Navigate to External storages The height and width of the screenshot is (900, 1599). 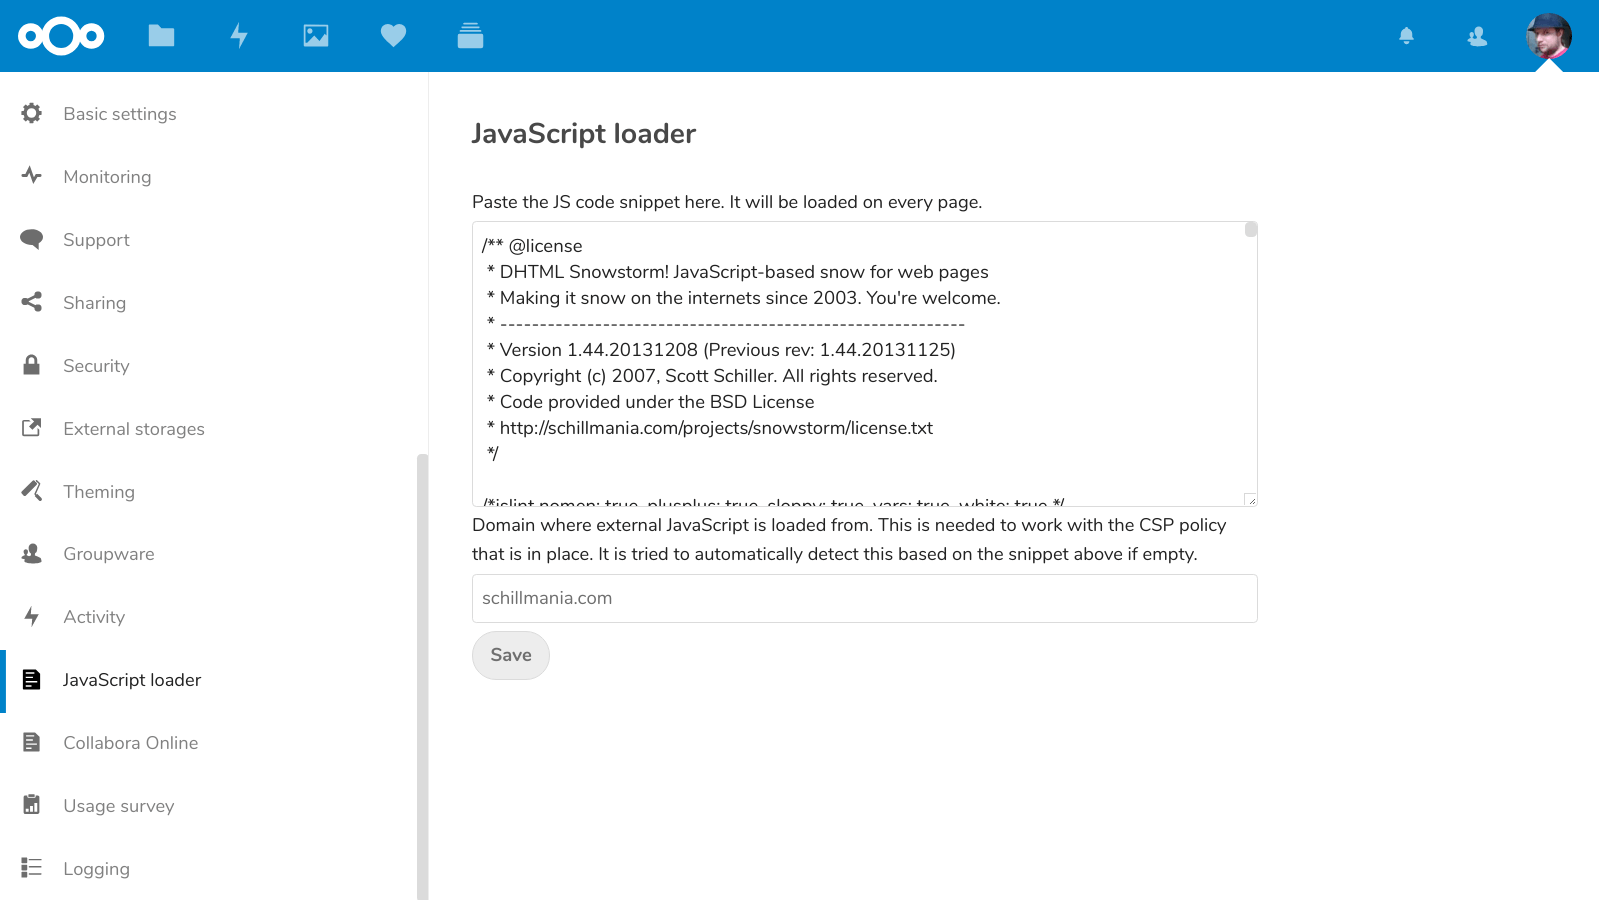(133, 429)
